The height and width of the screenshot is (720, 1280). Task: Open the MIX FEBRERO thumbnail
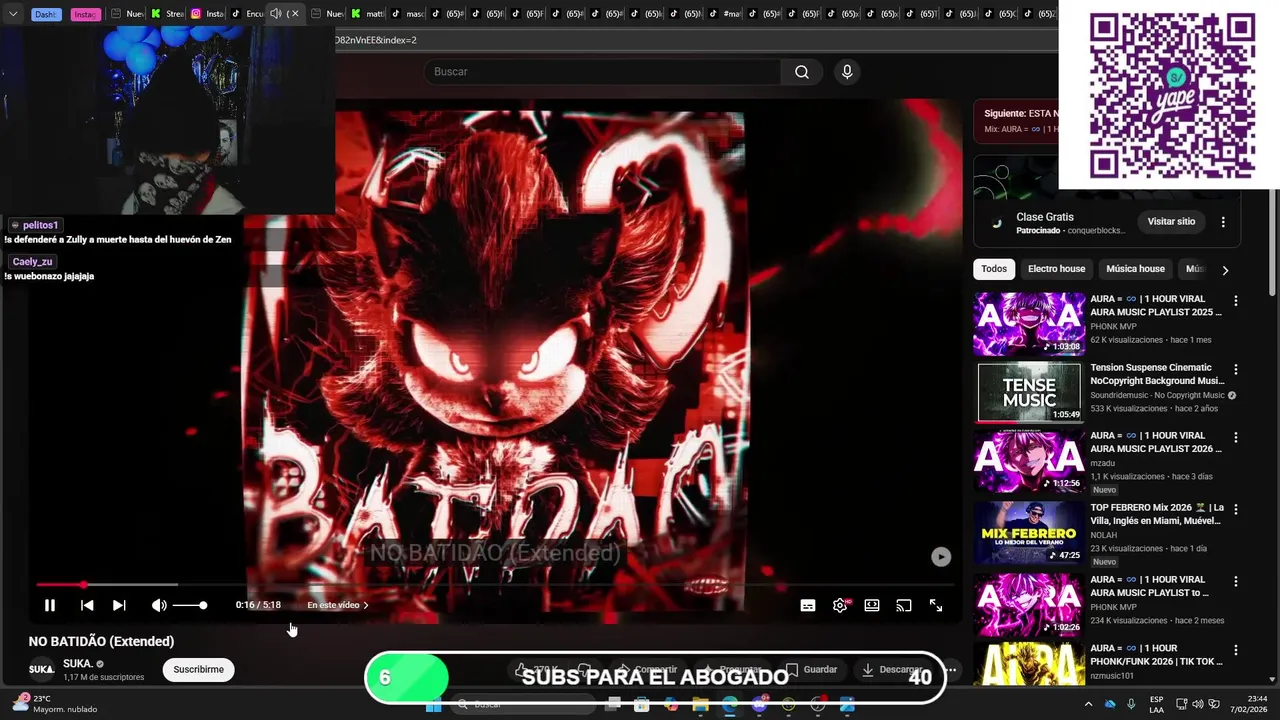tap(1029, 532)
